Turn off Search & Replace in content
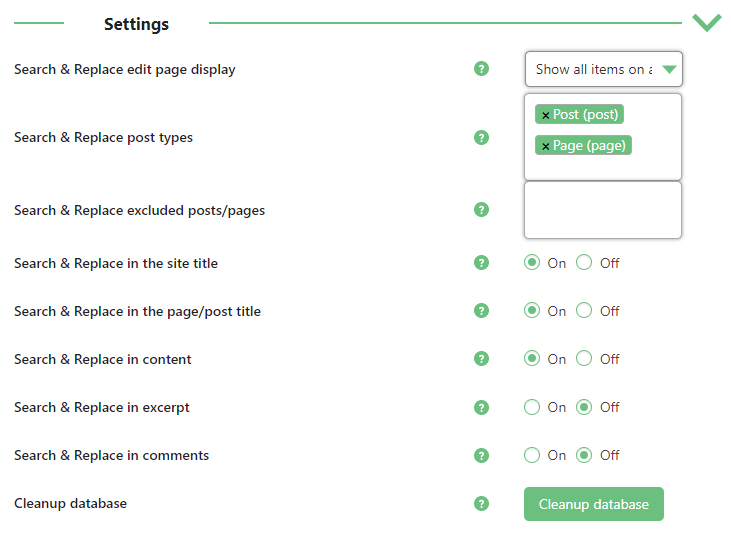Viewport: 731px width, 535px height. (584, 359)
